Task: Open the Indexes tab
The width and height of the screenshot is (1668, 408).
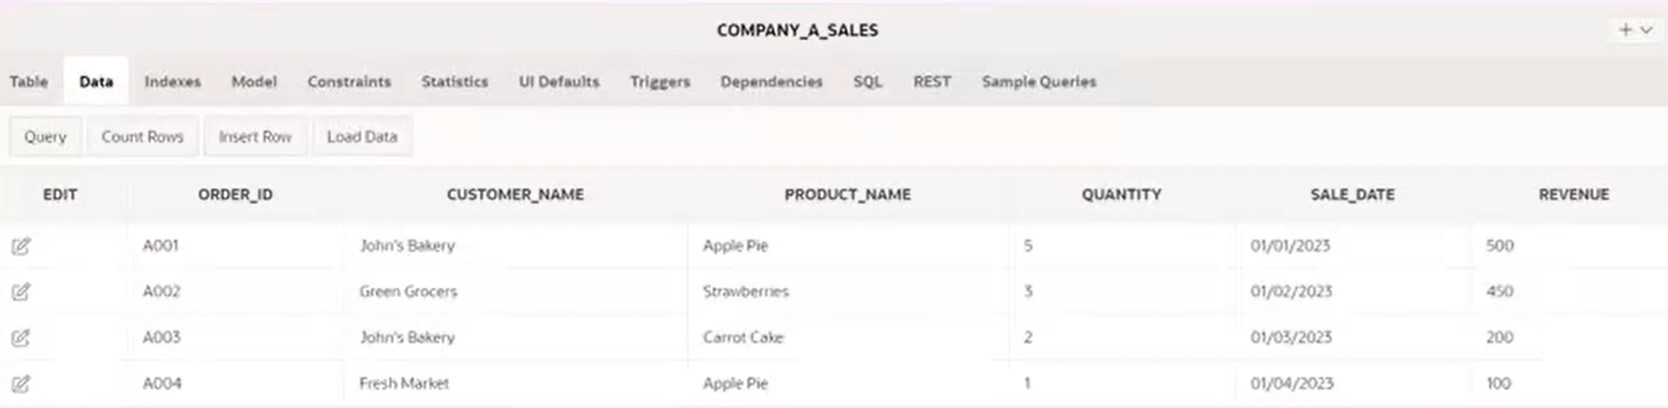Action: [172, 81]
